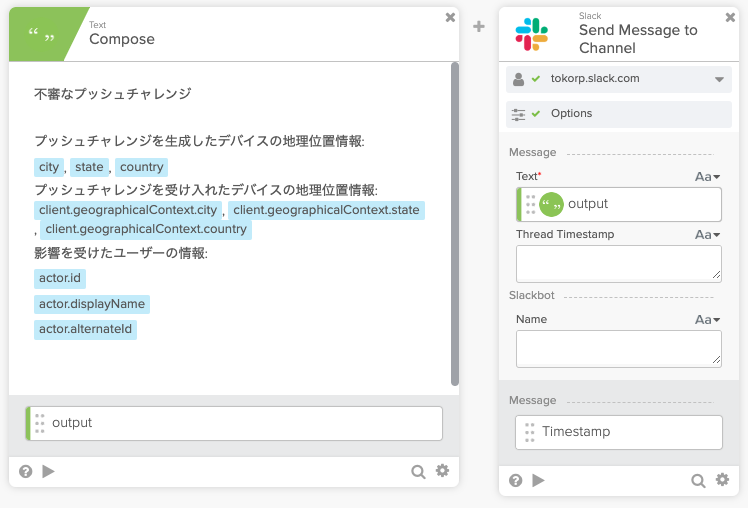The width and height of the screenshot is (748, 508).
Task: Open Thread Timestamp Aa type dropdown
Action: coord(708,235)
